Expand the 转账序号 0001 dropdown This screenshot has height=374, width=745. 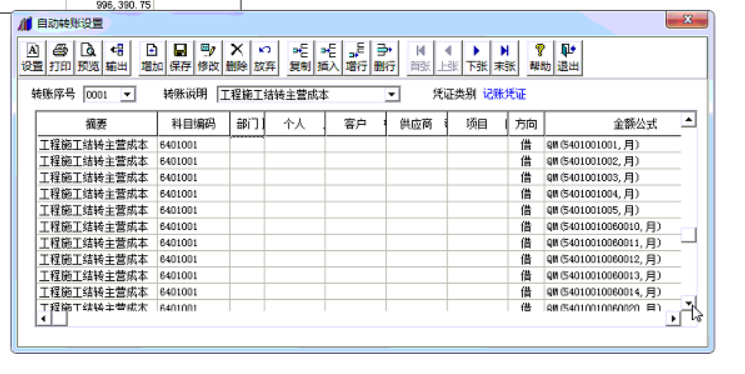coord(127,95)
